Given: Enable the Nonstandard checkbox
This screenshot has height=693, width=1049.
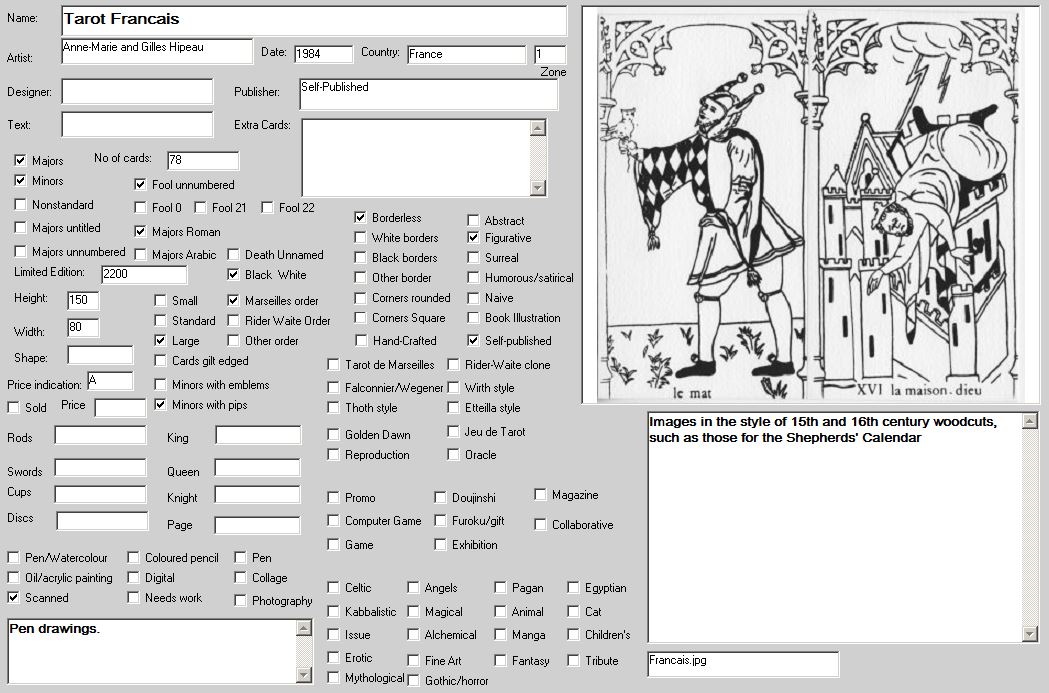Looking at the screenshot, I should click(x=21, y=205).
